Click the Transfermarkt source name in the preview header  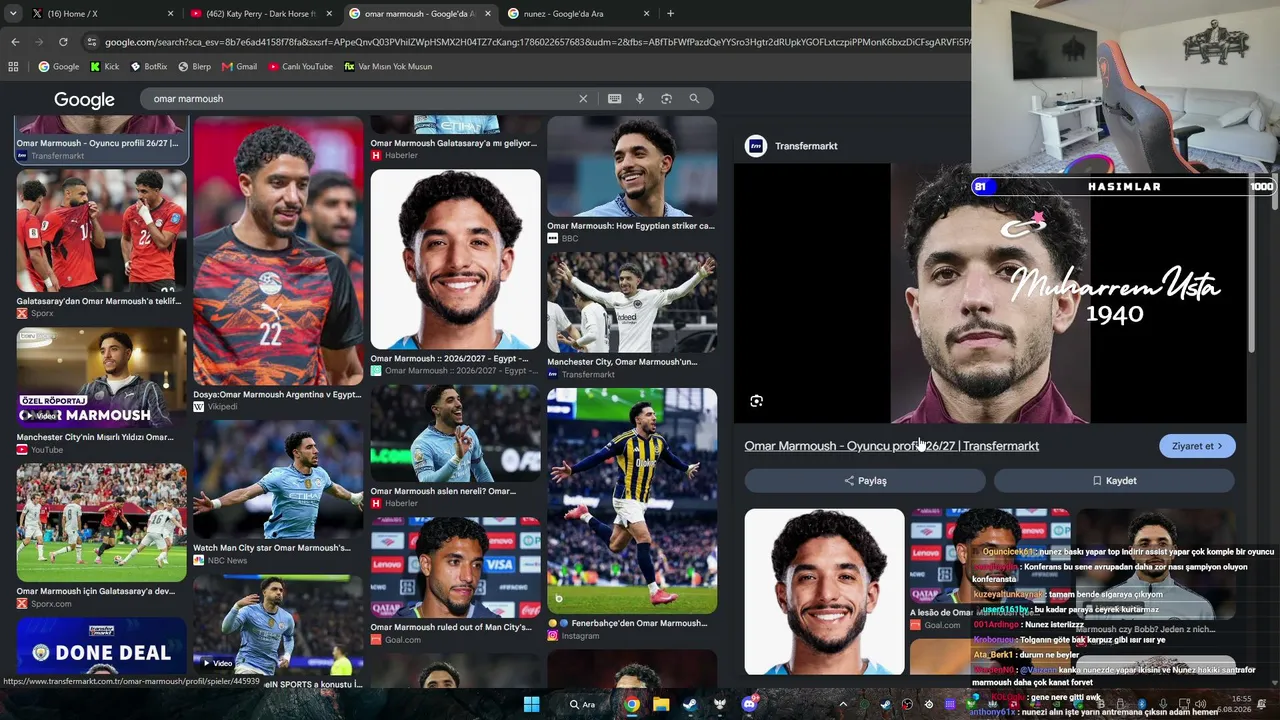[x=806, y=146]
